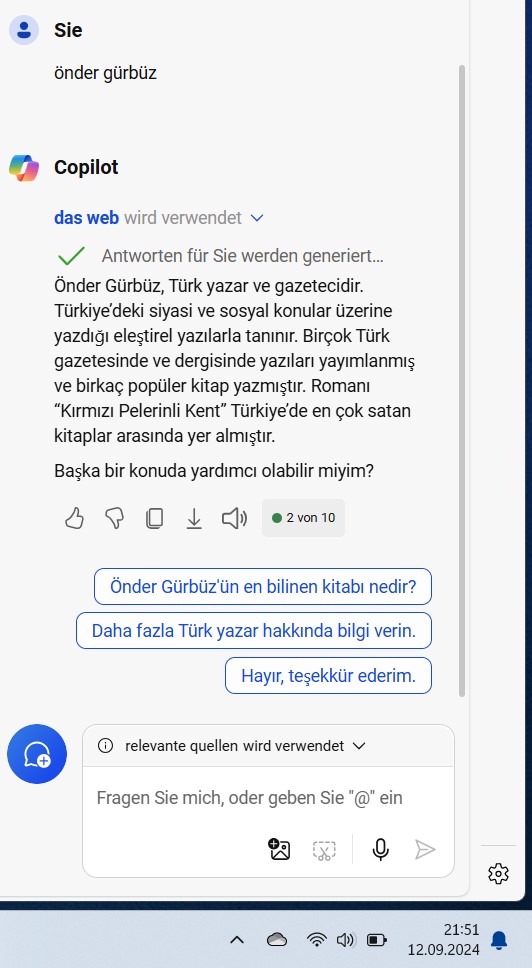Read the answer aloud with speaker icon
532x968 pixels.
coord(234,518)
